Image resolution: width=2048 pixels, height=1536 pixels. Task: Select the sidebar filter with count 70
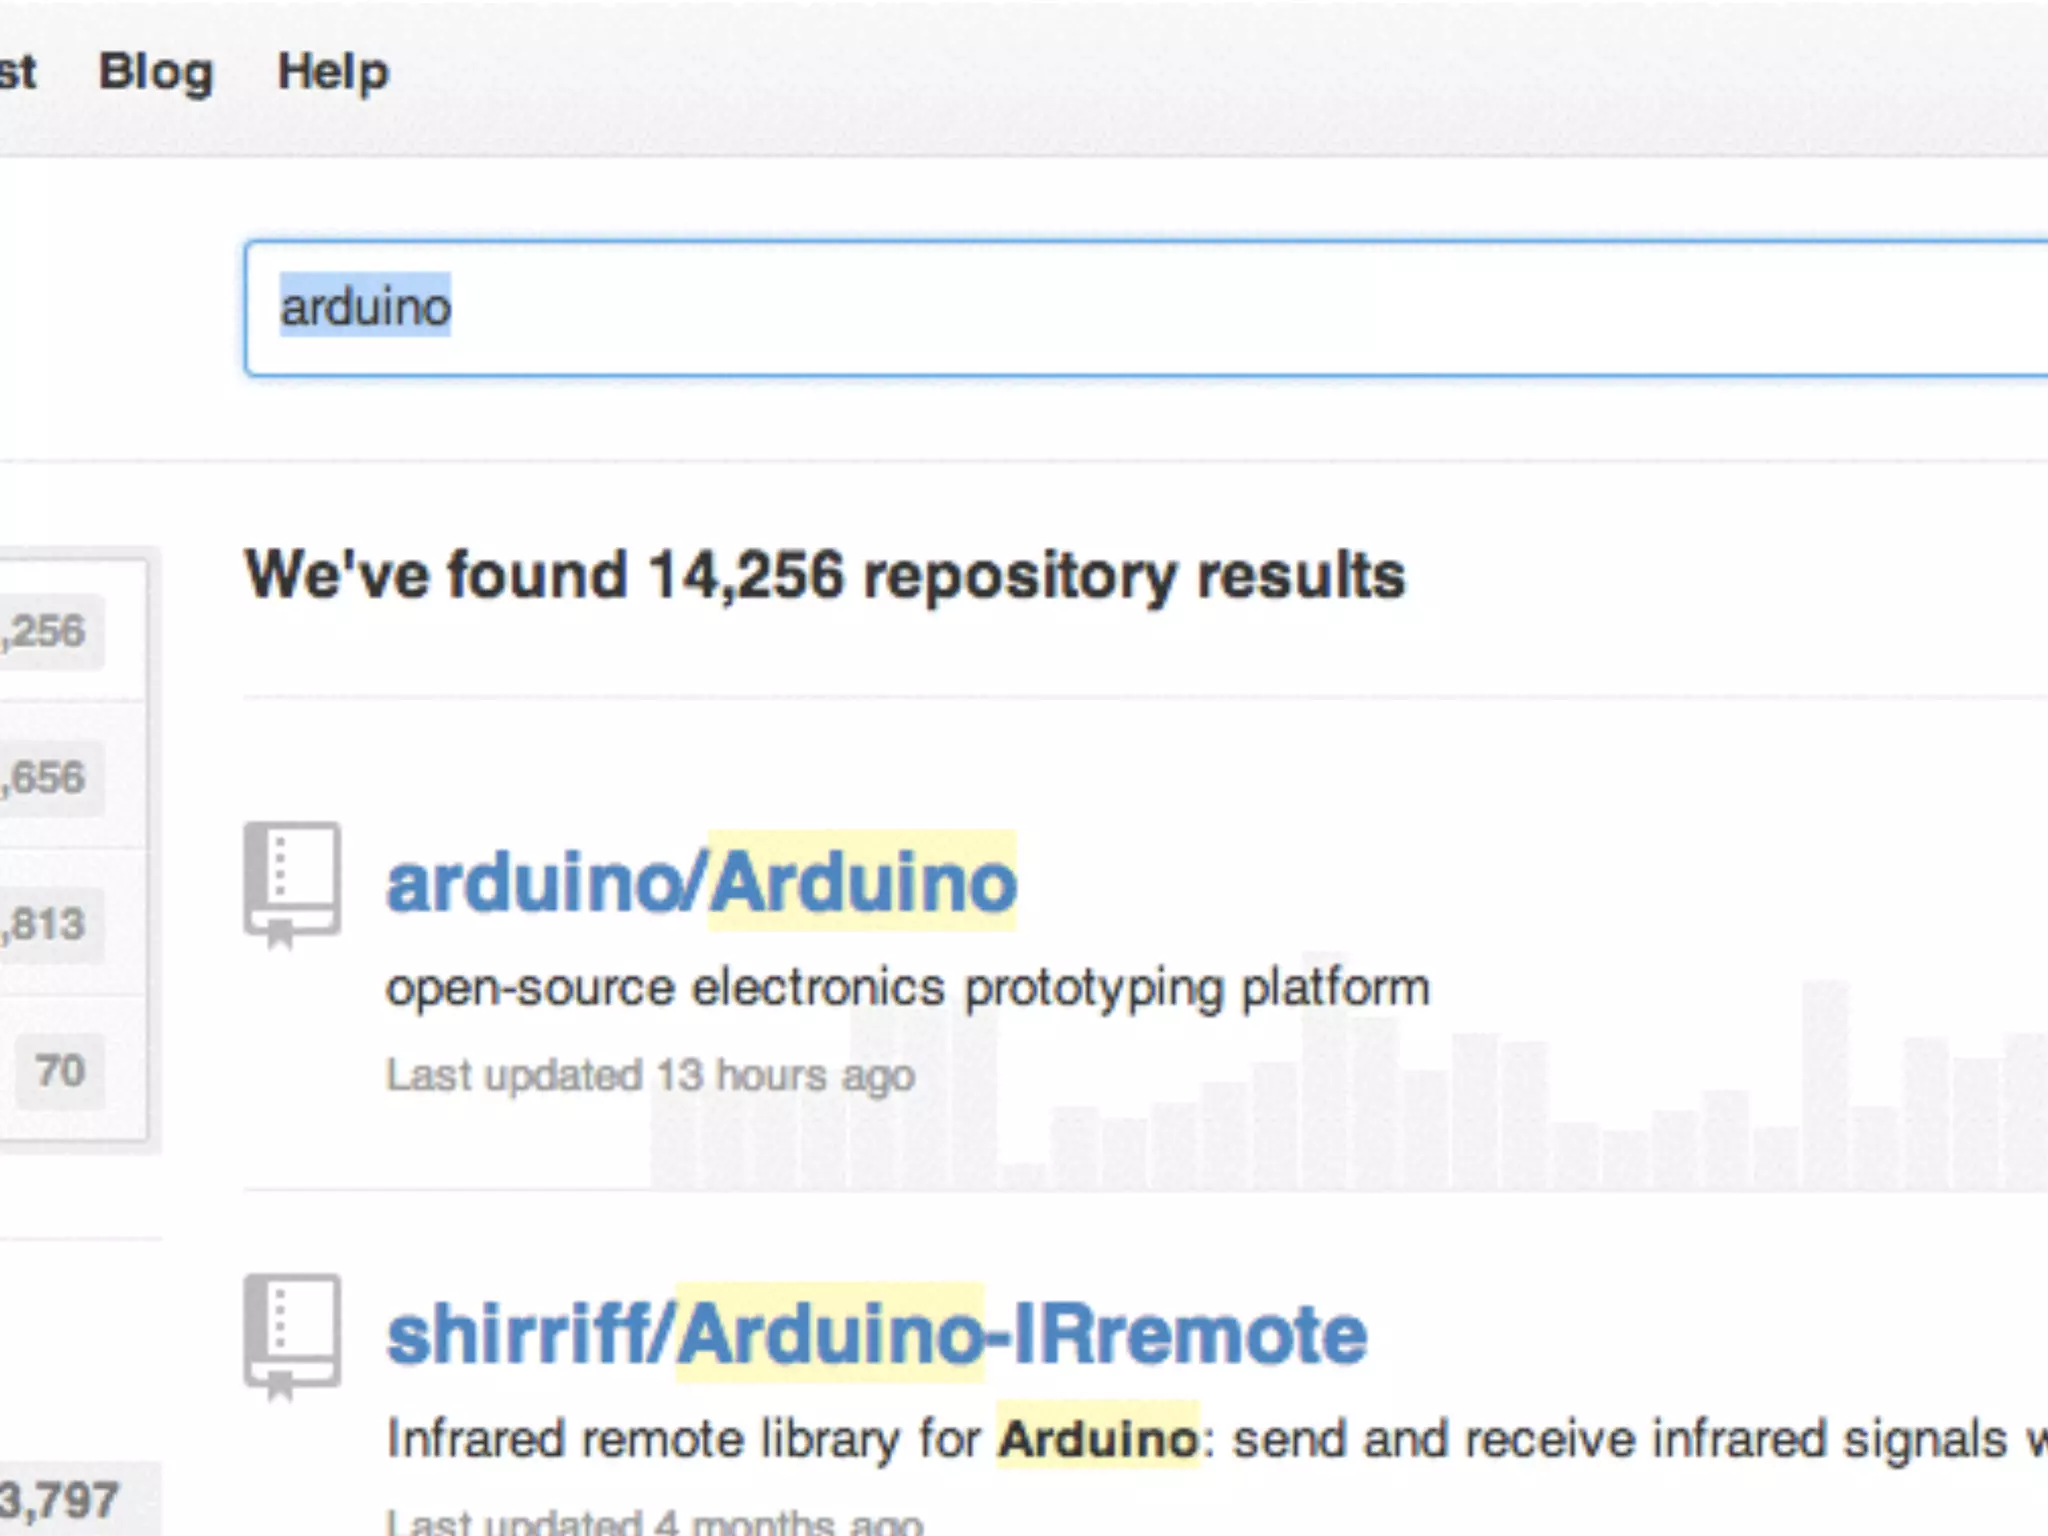[60, 1071]
